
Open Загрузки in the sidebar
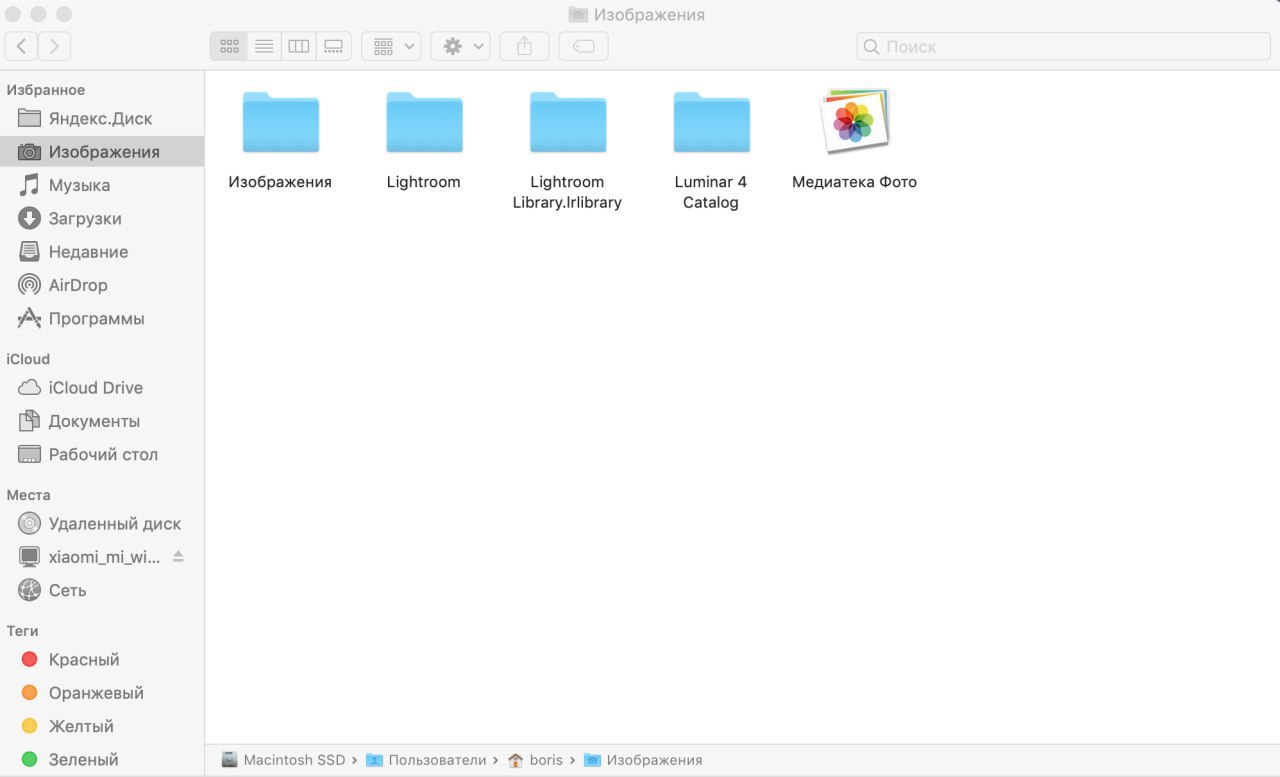102,218
